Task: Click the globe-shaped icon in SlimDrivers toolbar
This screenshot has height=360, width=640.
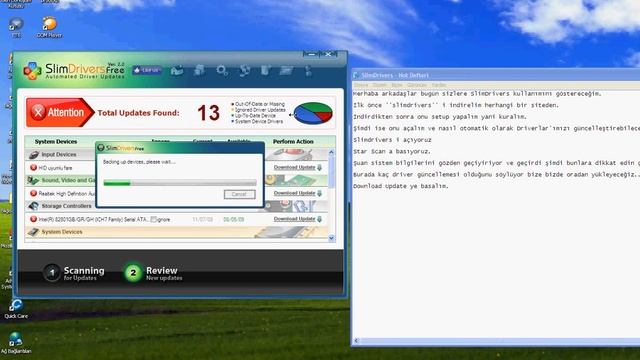Action: 244,71
